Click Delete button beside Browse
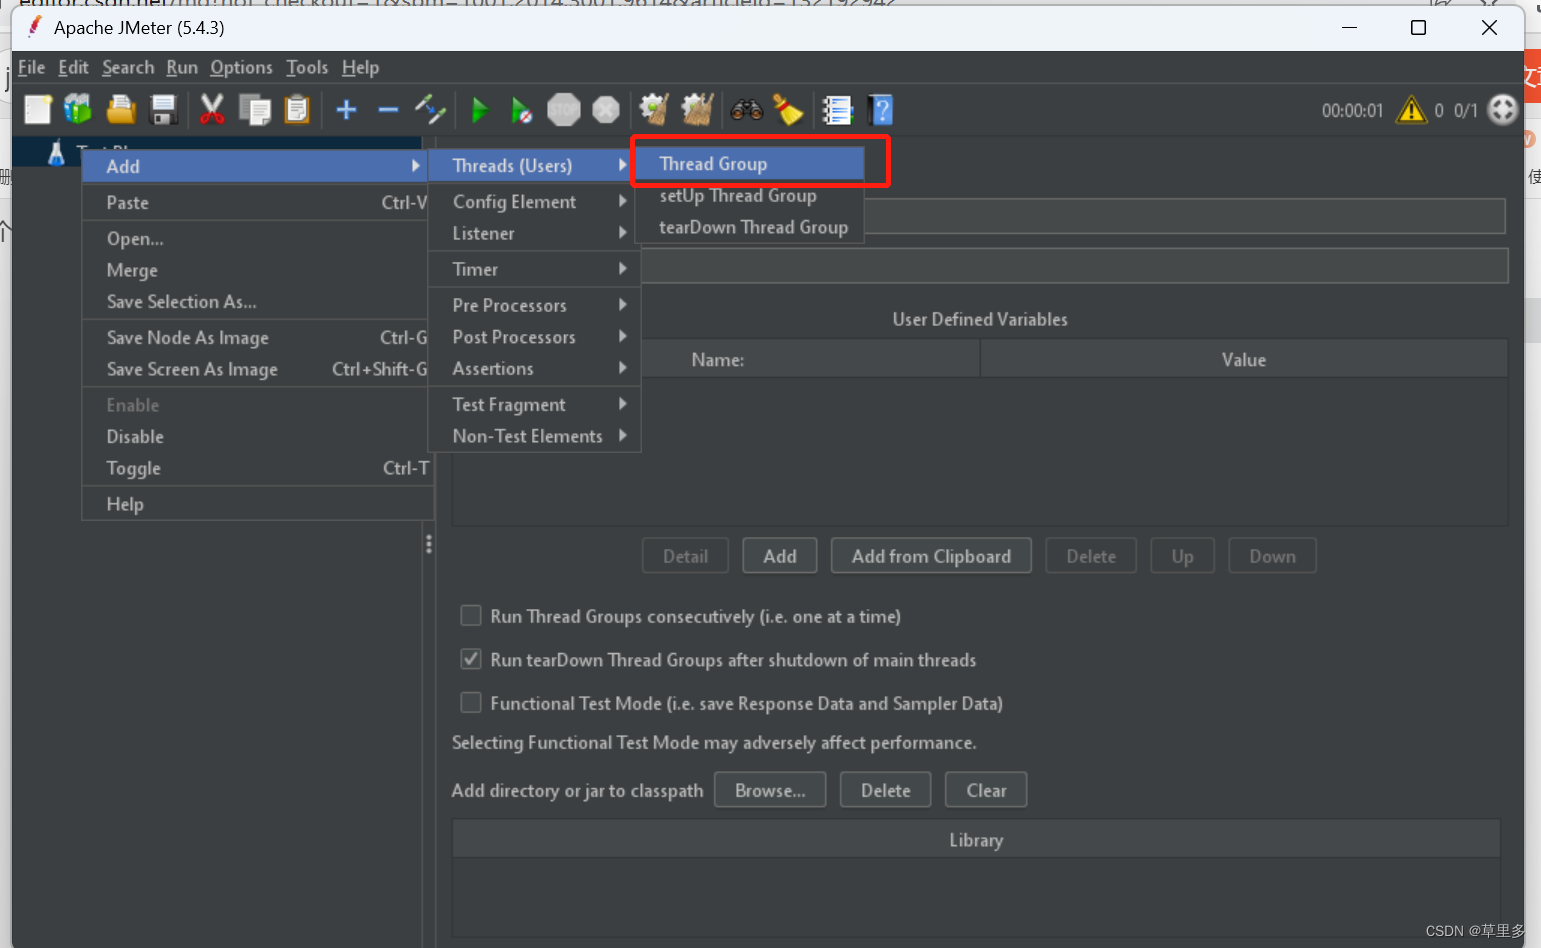This screenshot has width=1541, height=948. [886, 790]
